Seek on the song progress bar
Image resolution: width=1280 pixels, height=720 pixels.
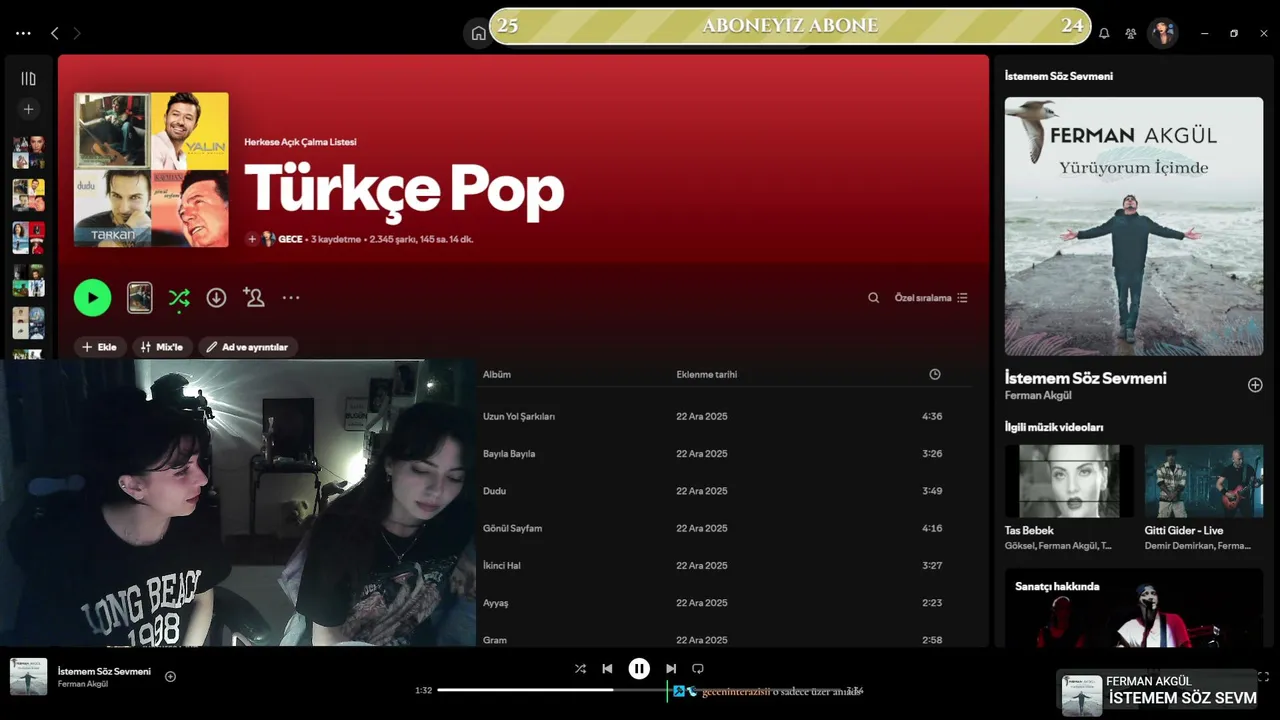pos(639,690)
